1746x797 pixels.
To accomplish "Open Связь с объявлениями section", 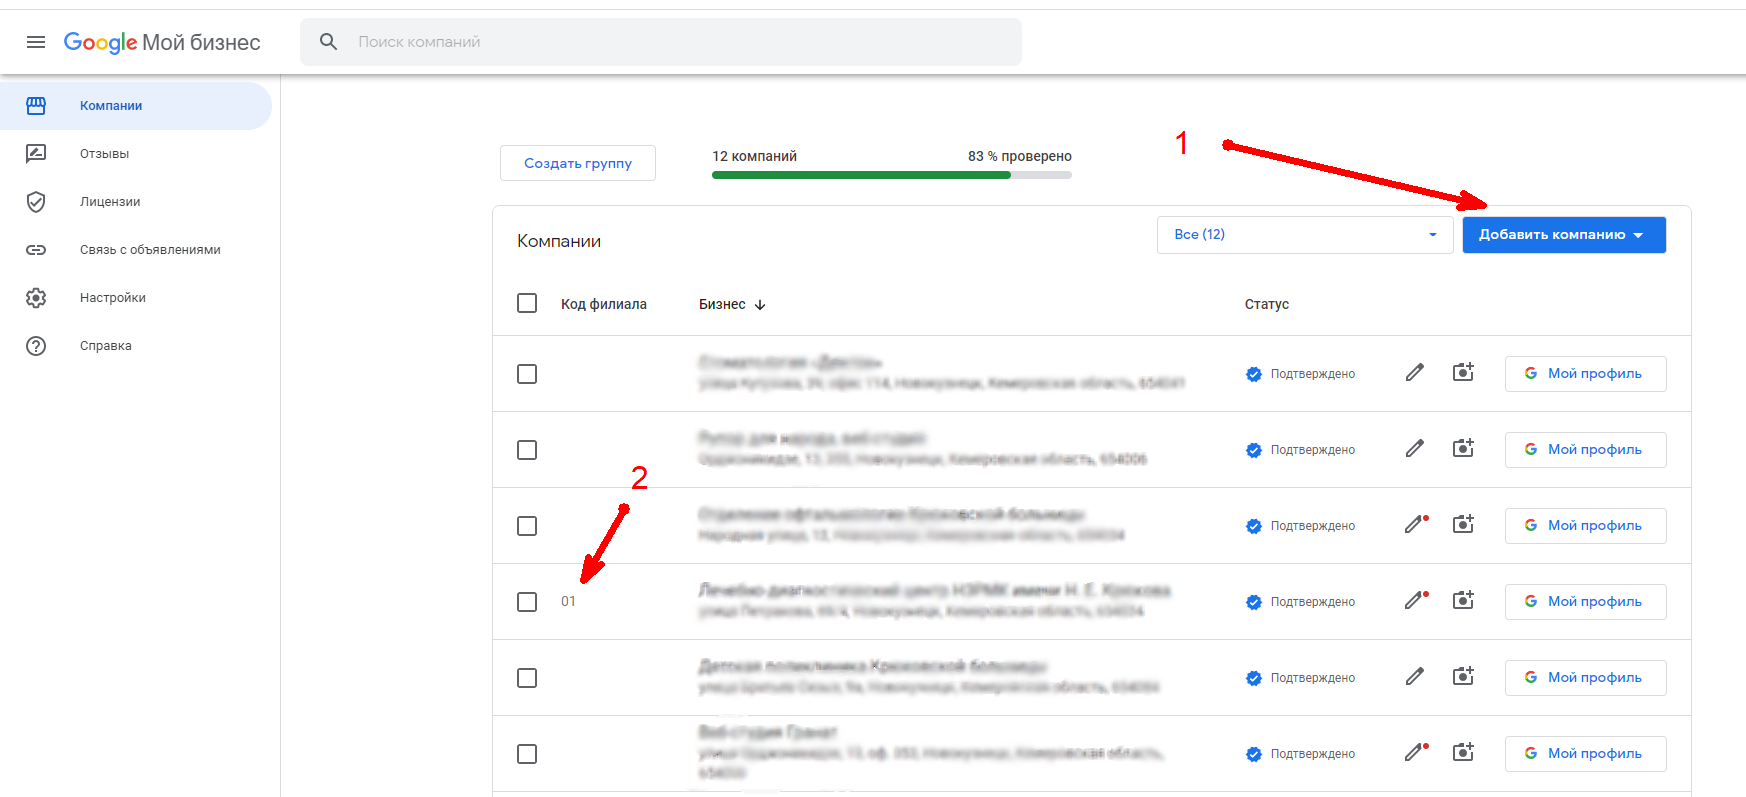I will (136, 250).
